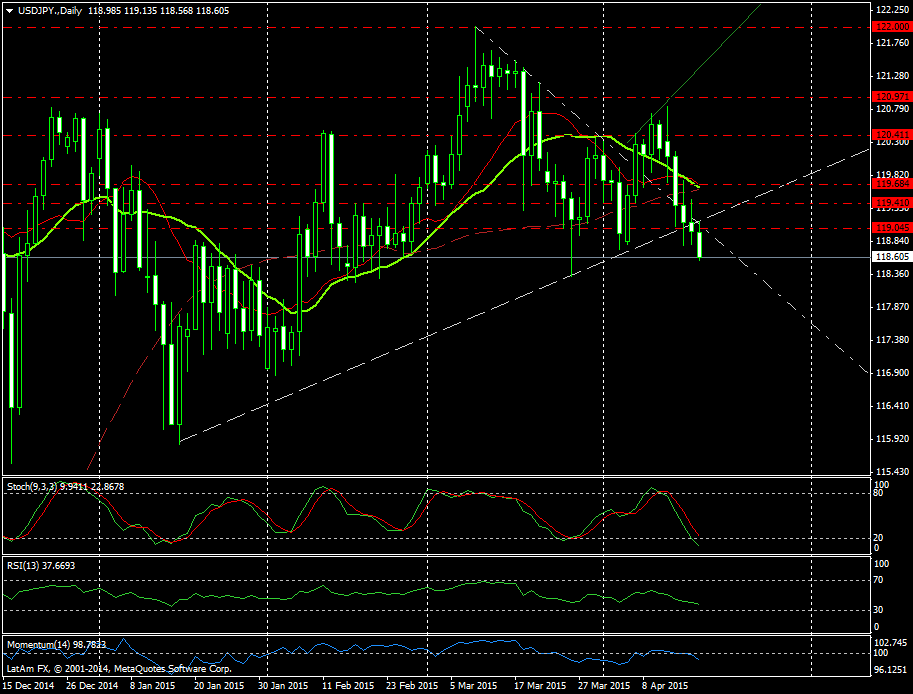Select the 119.410 red price label
913x694 pixels.
tap(889, 203)
